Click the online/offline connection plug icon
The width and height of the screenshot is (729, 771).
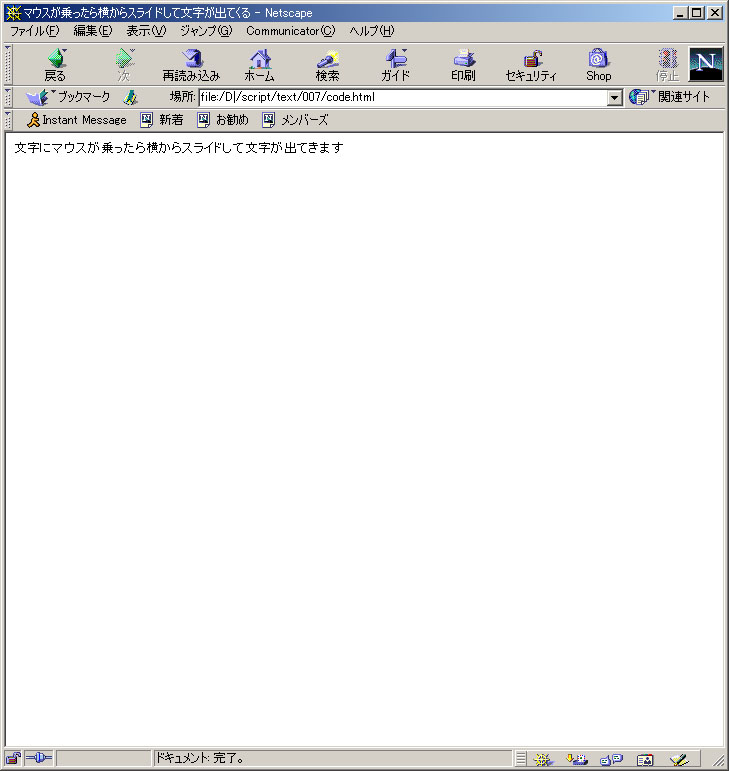pos(38,758)
